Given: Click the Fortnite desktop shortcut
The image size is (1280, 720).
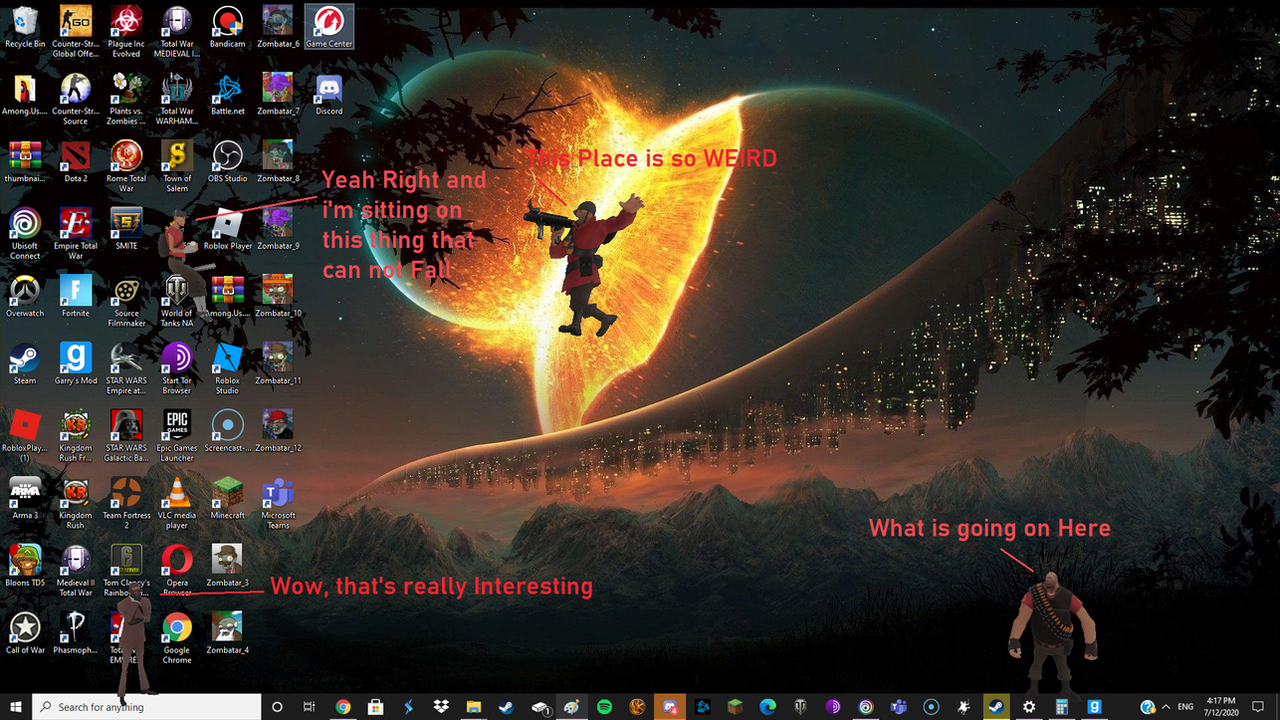Looking at the screenshot, I should click(76, 296).
